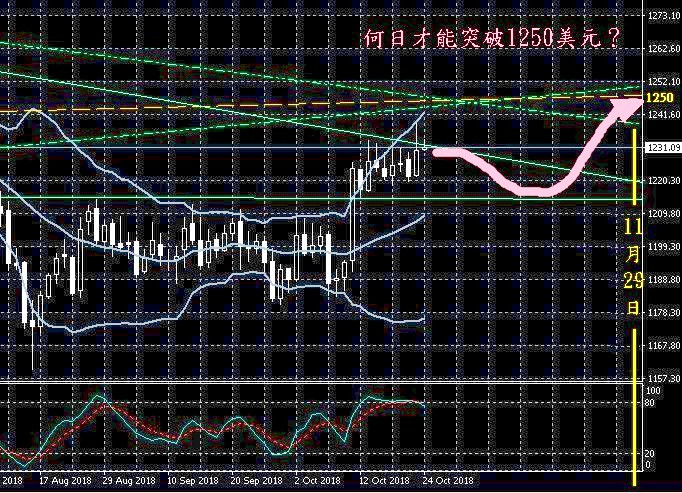Screen dimensions: 682x493
Task: Click the indicator scale value 20
Action: [649, 453]
